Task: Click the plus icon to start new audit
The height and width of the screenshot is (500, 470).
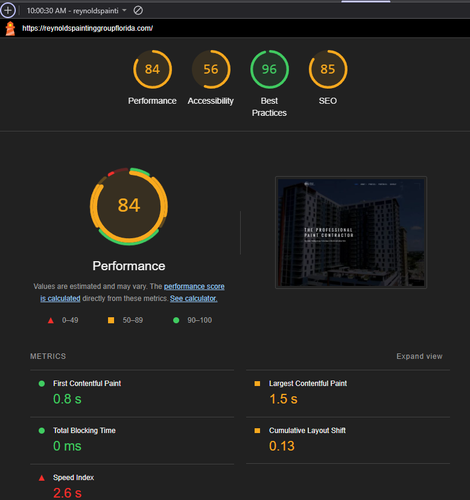Action: (x=8, y=10)
